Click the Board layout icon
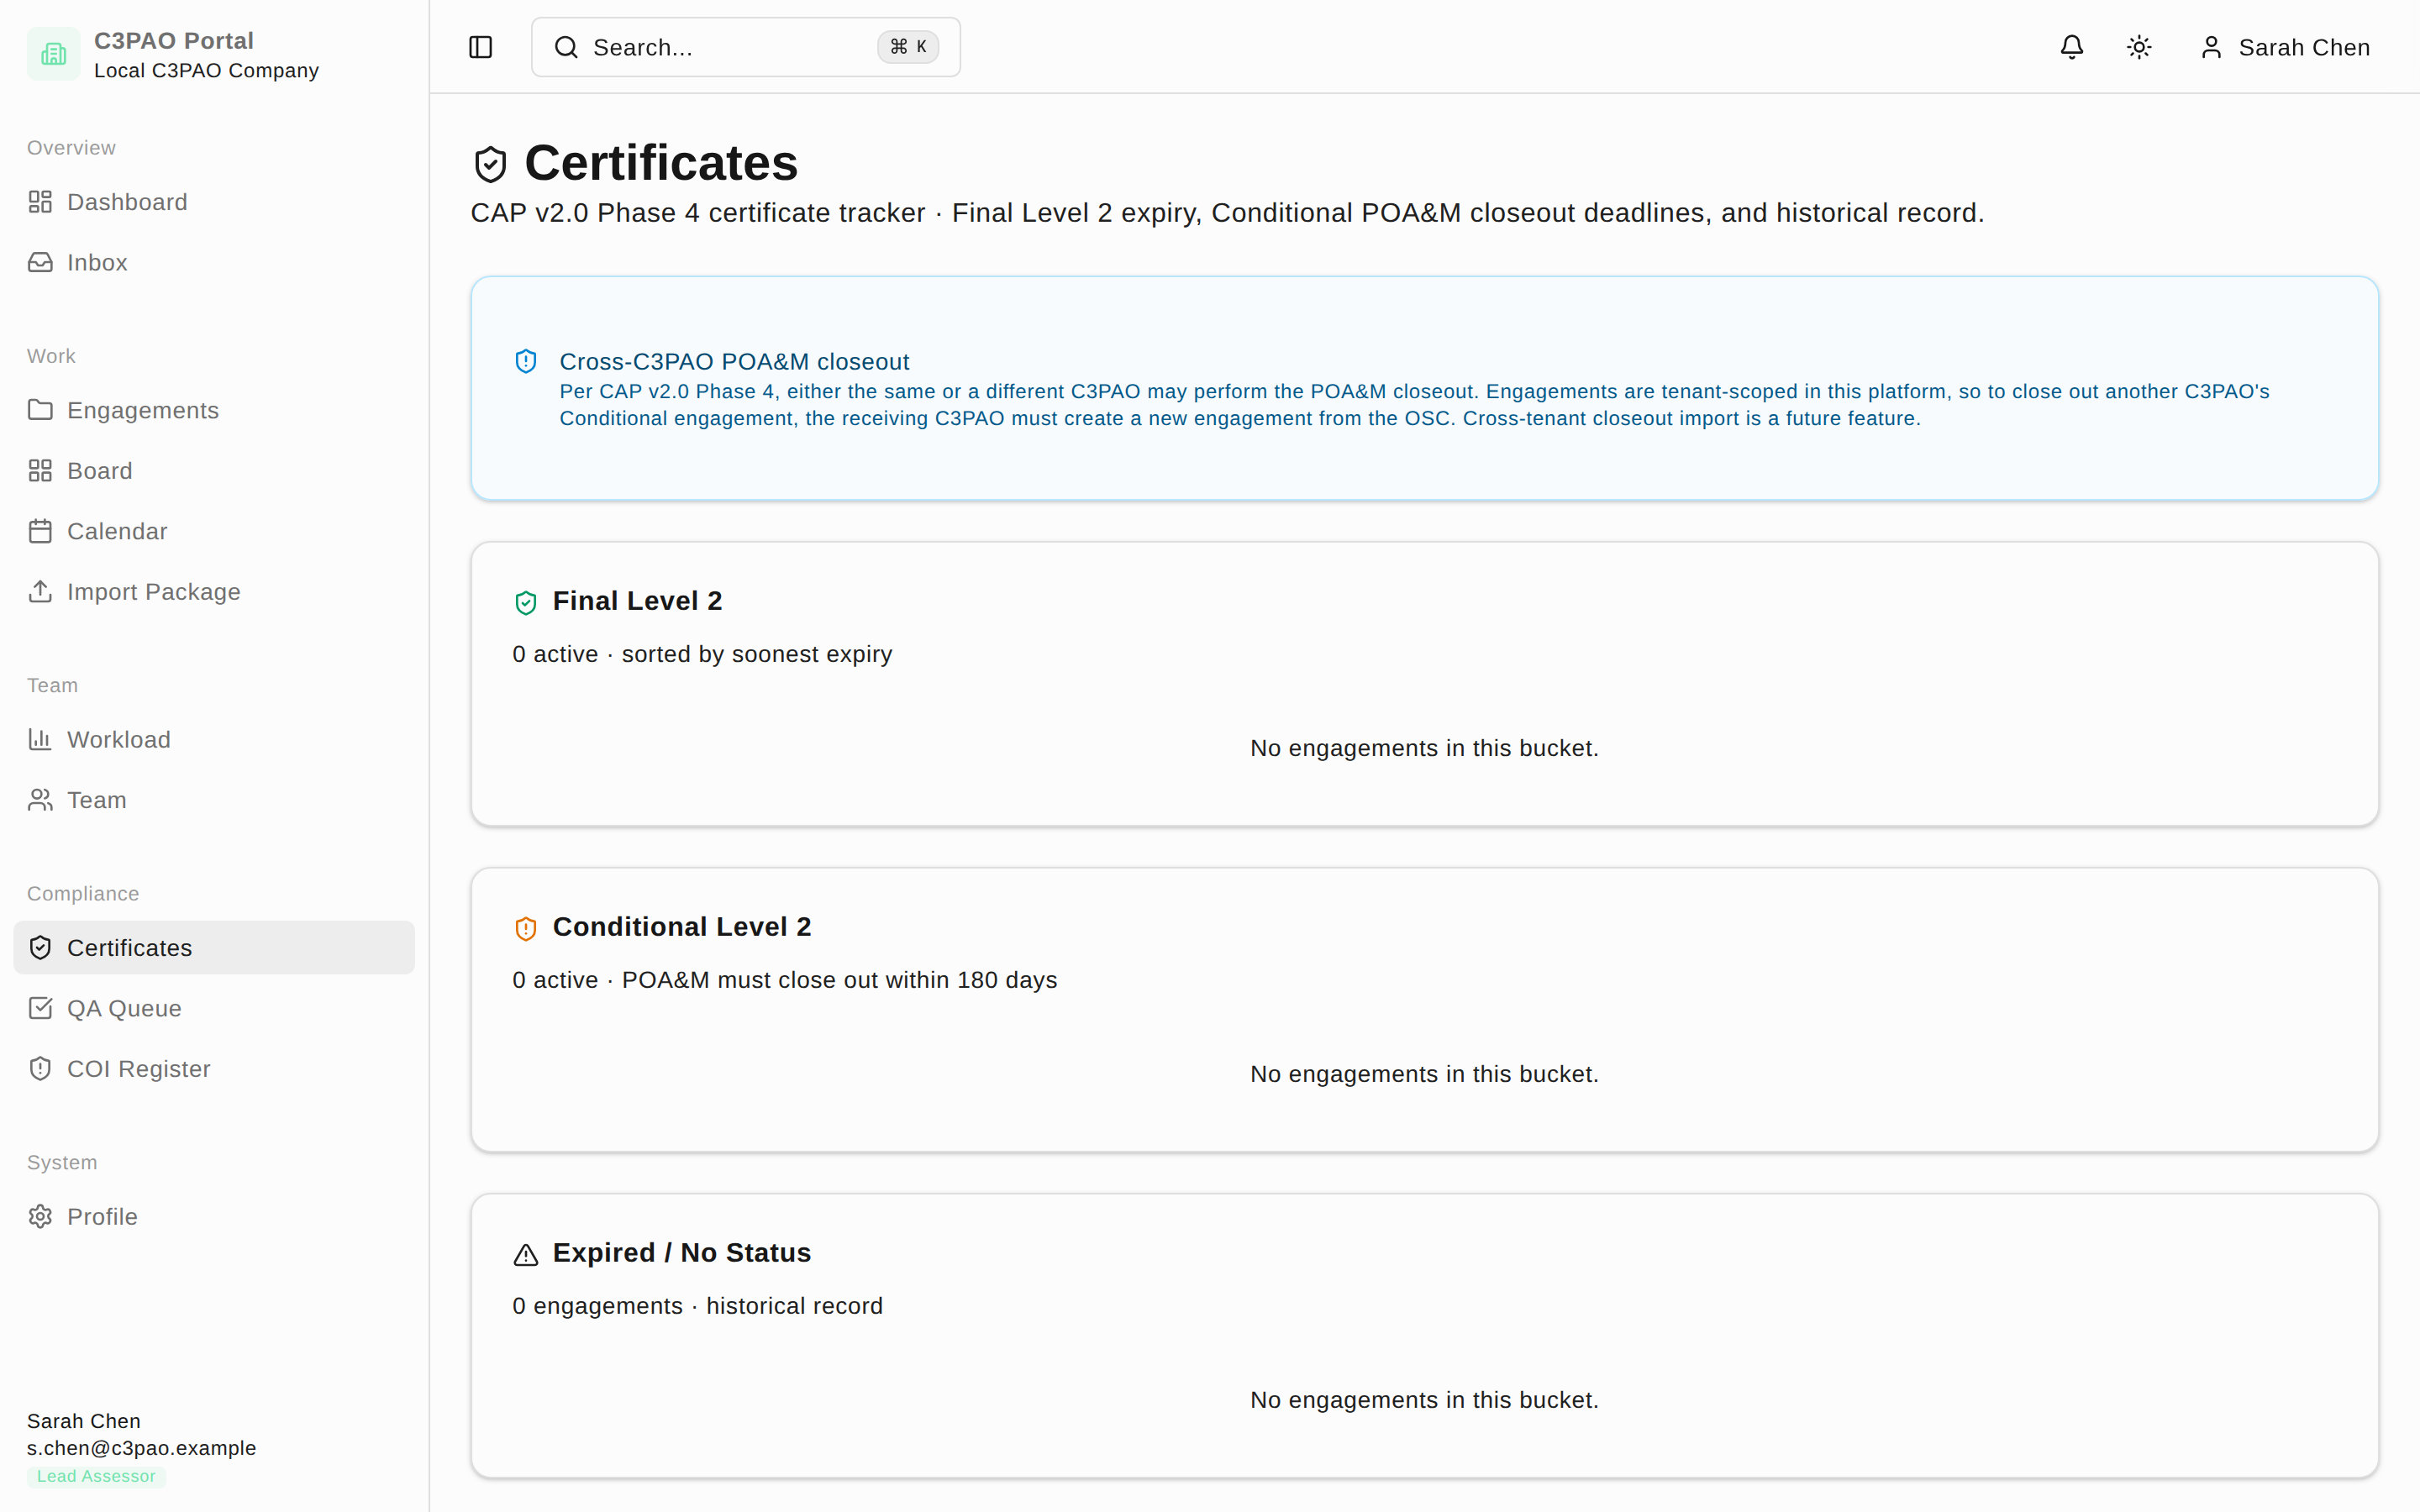The image size is (2420, 1512). tap(40, 471)
